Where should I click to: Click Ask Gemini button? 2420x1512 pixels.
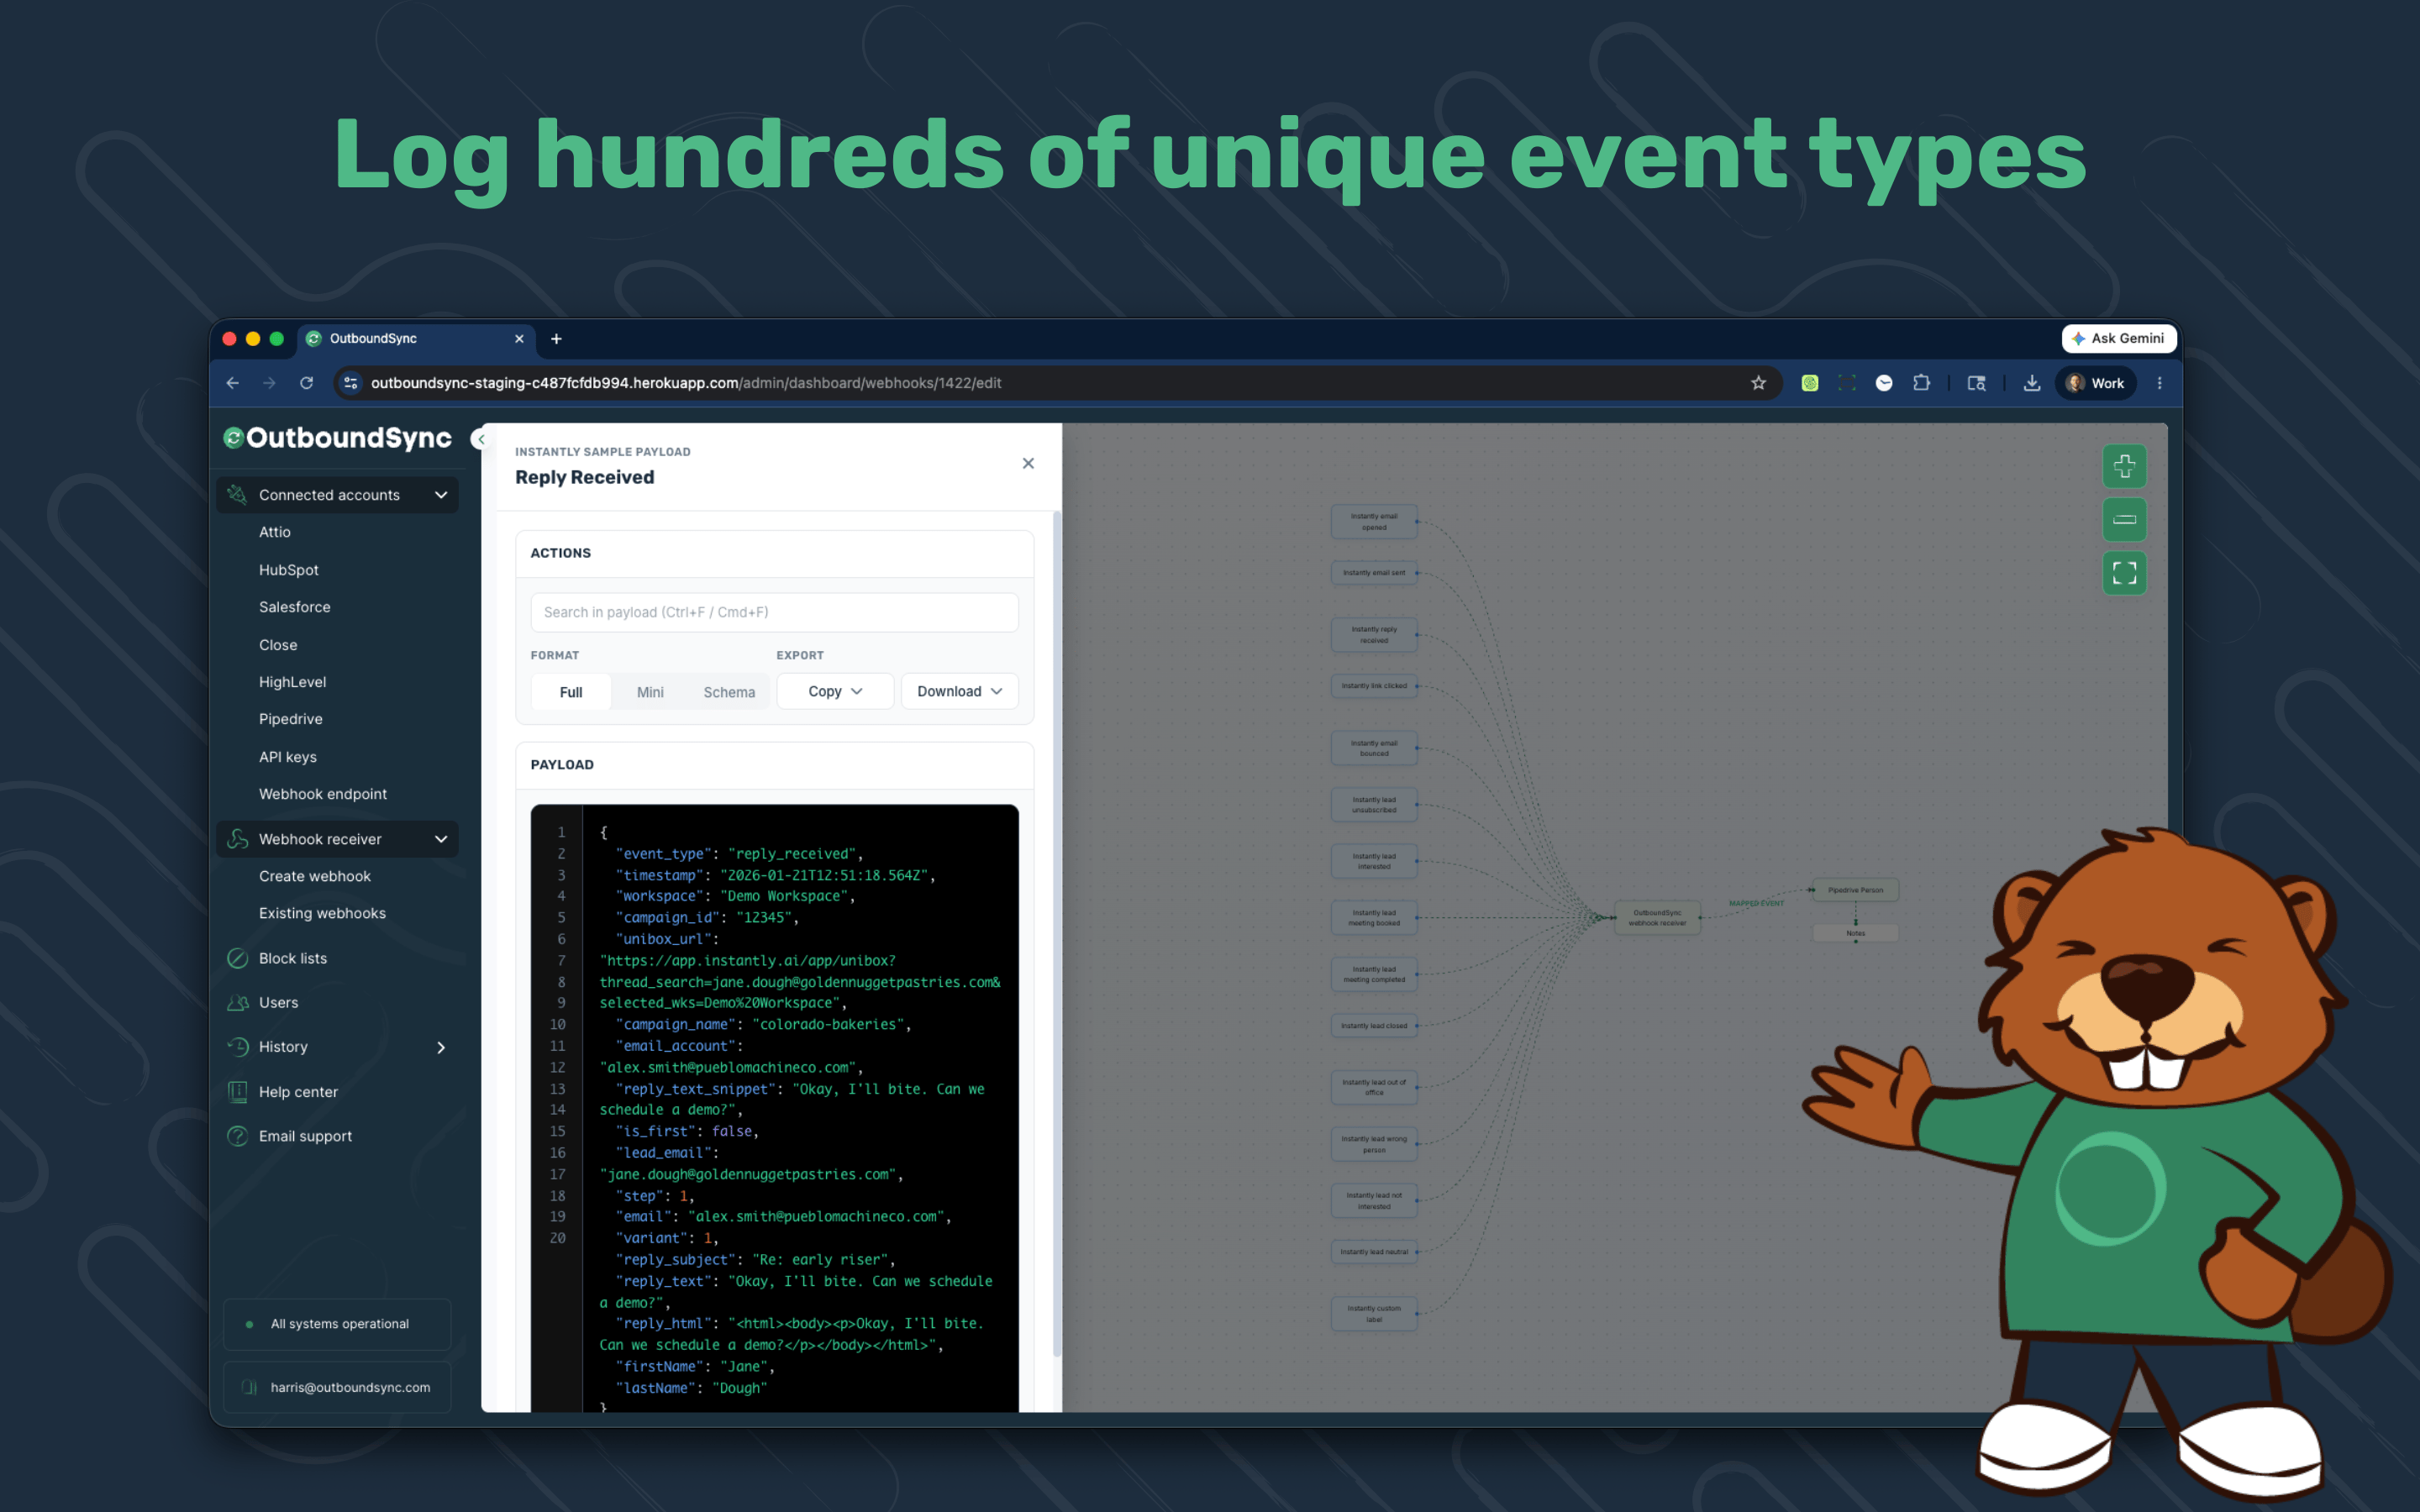pyautogui.click(x=2118, y=338)
